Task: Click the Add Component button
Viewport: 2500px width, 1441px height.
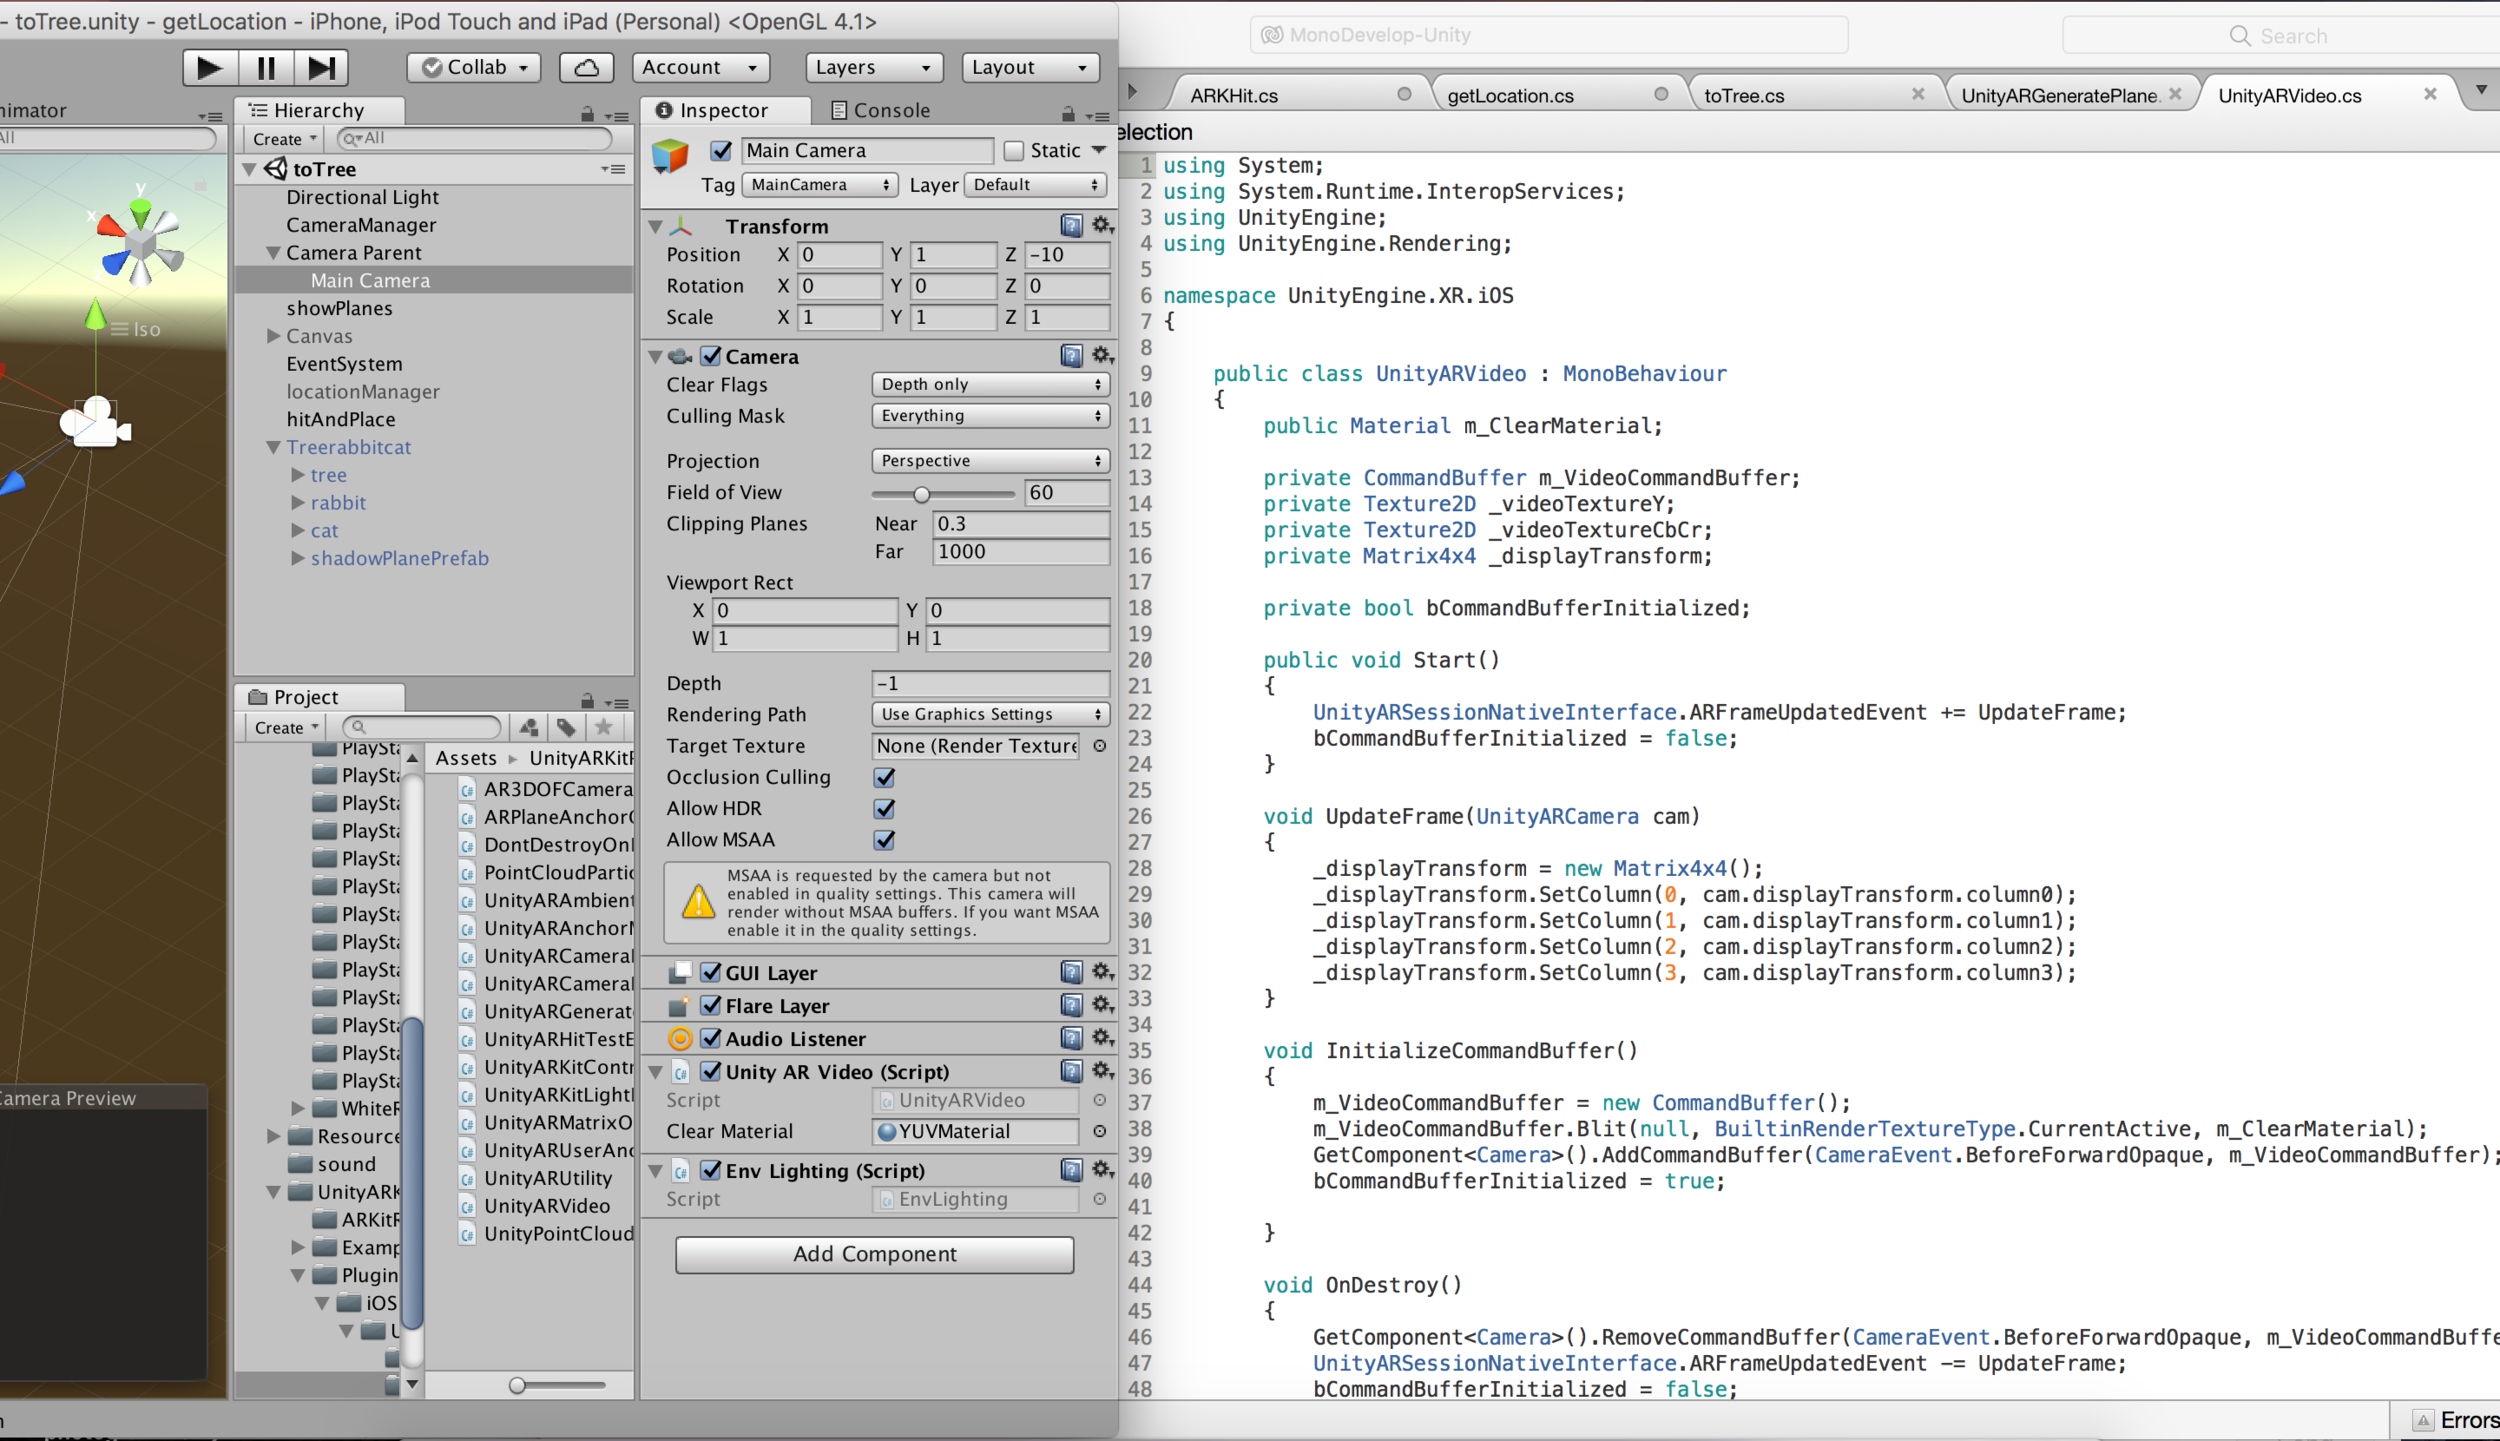Action: 874,1254
